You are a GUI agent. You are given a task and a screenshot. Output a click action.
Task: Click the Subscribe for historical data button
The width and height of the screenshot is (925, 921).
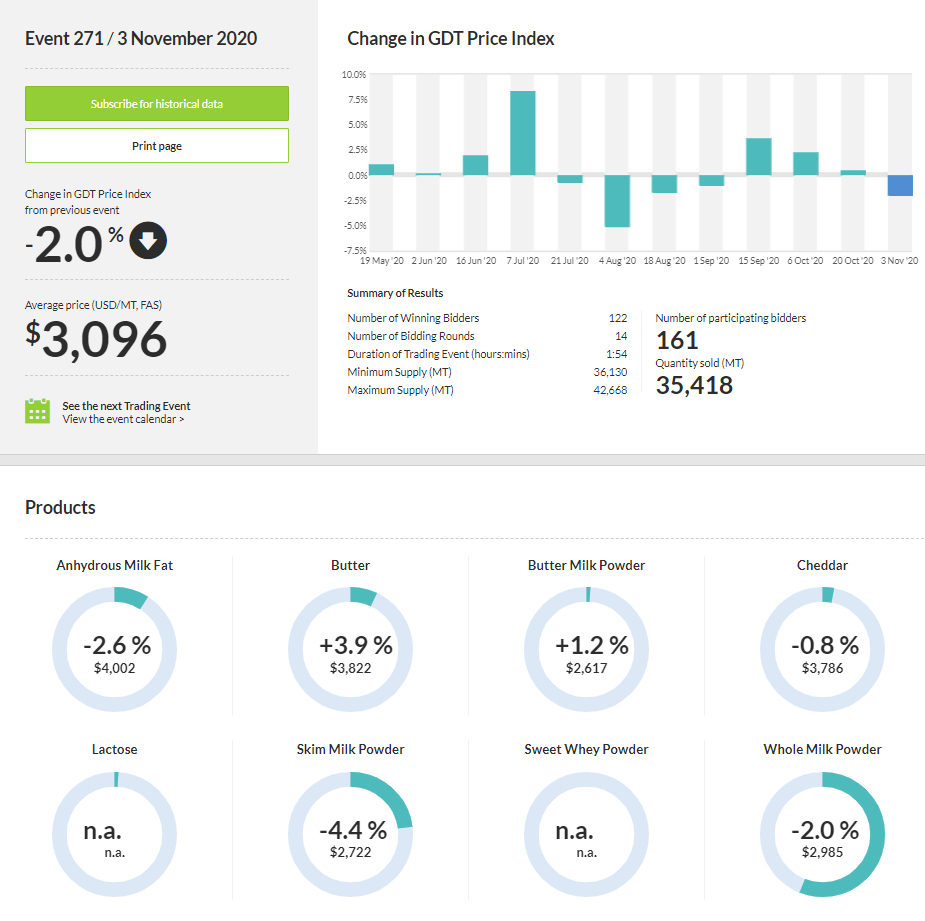(x=157, y=104)
